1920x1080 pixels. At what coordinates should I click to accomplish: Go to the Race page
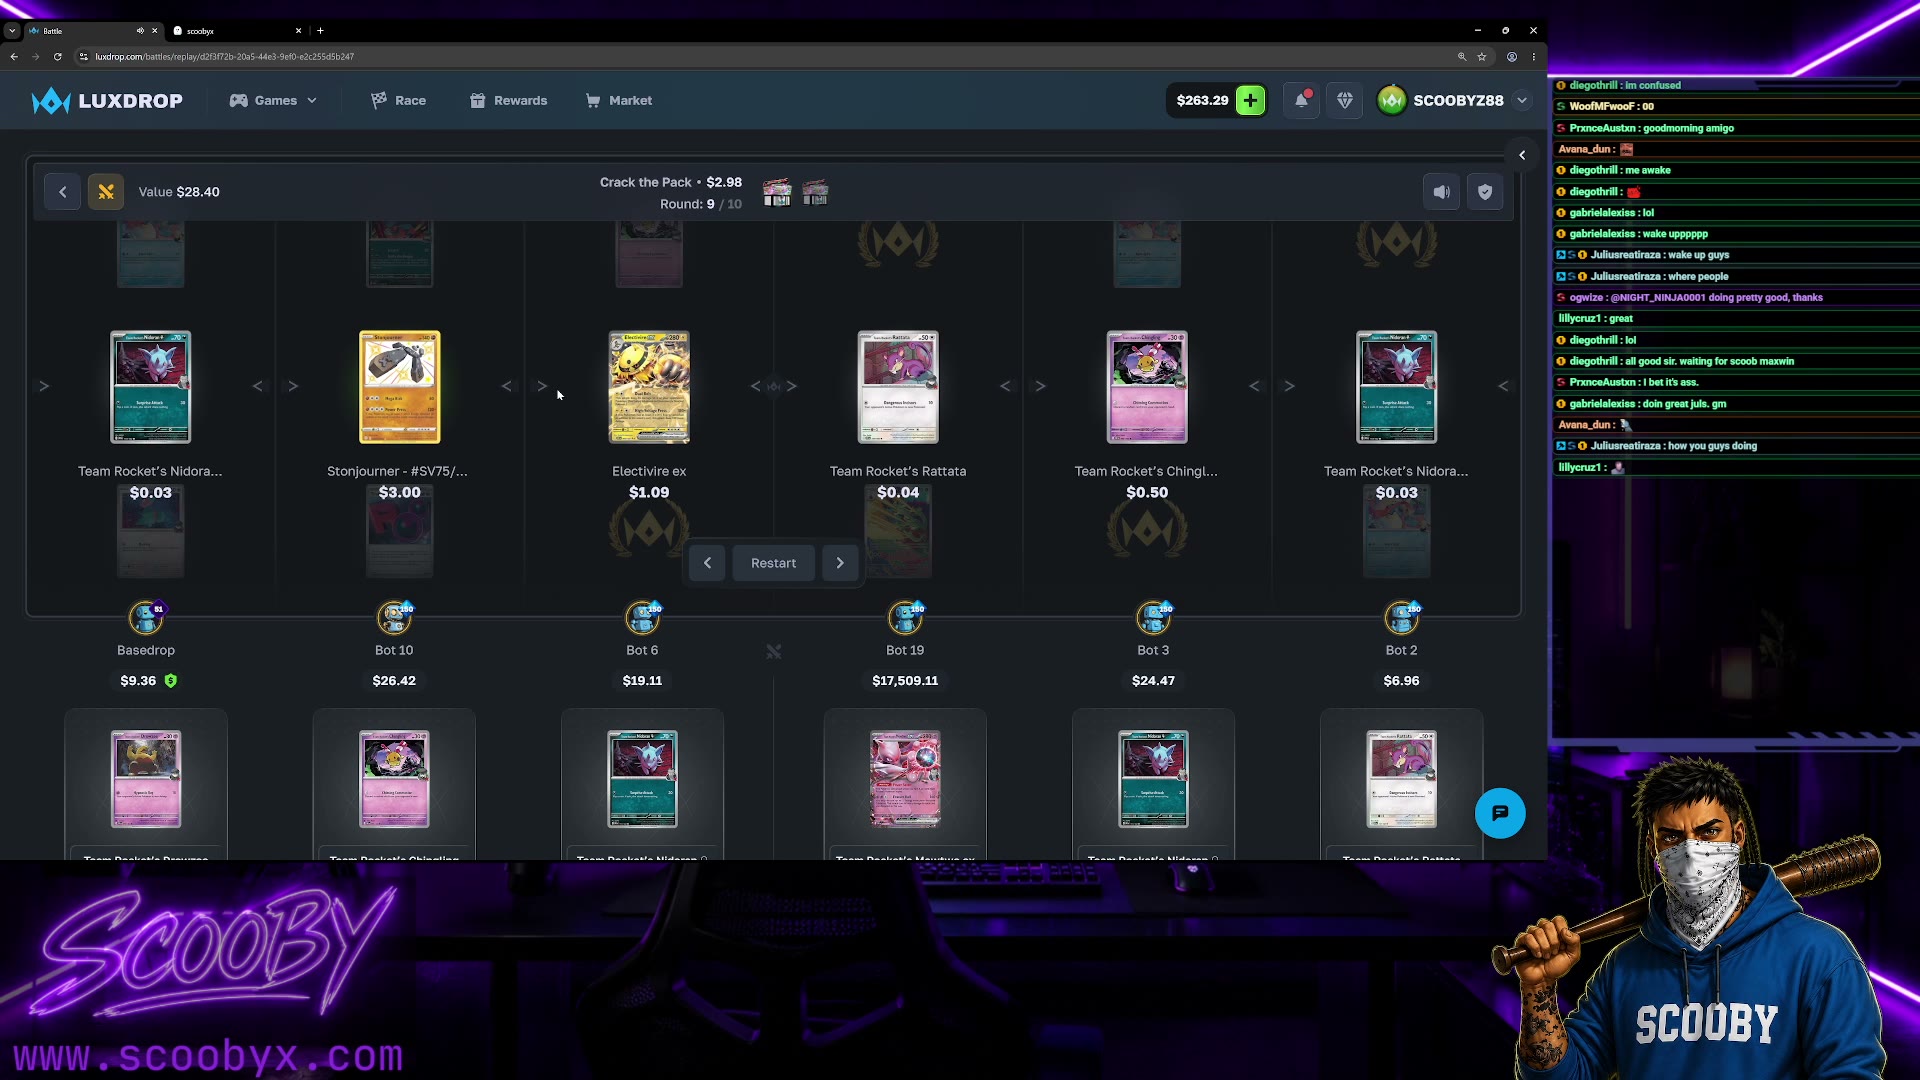[x=398, y=101]
